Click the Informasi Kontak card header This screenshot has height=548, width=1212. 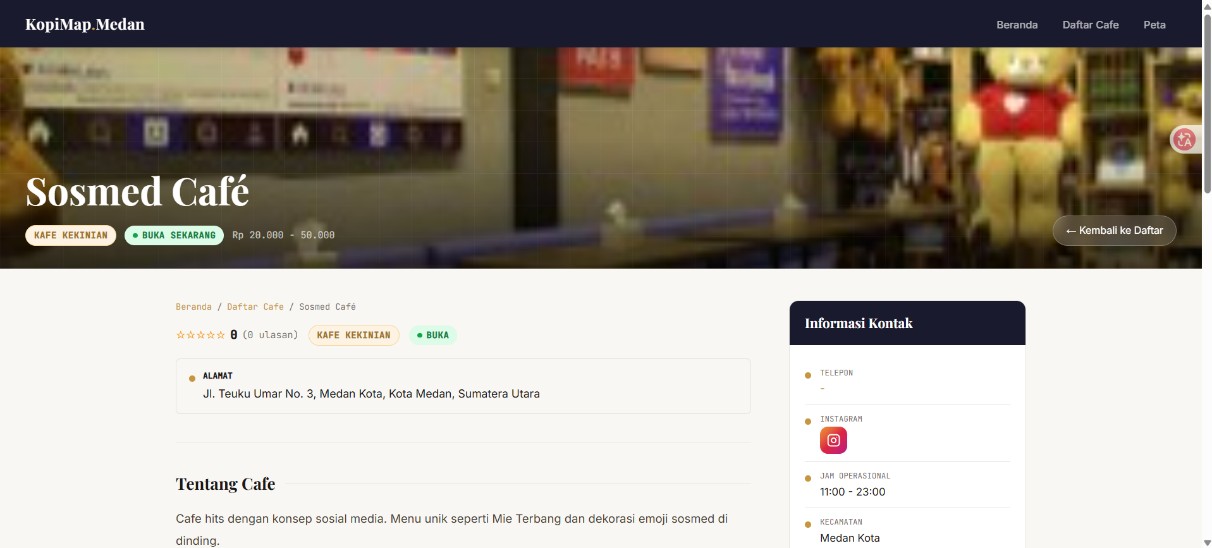(907, 323)
